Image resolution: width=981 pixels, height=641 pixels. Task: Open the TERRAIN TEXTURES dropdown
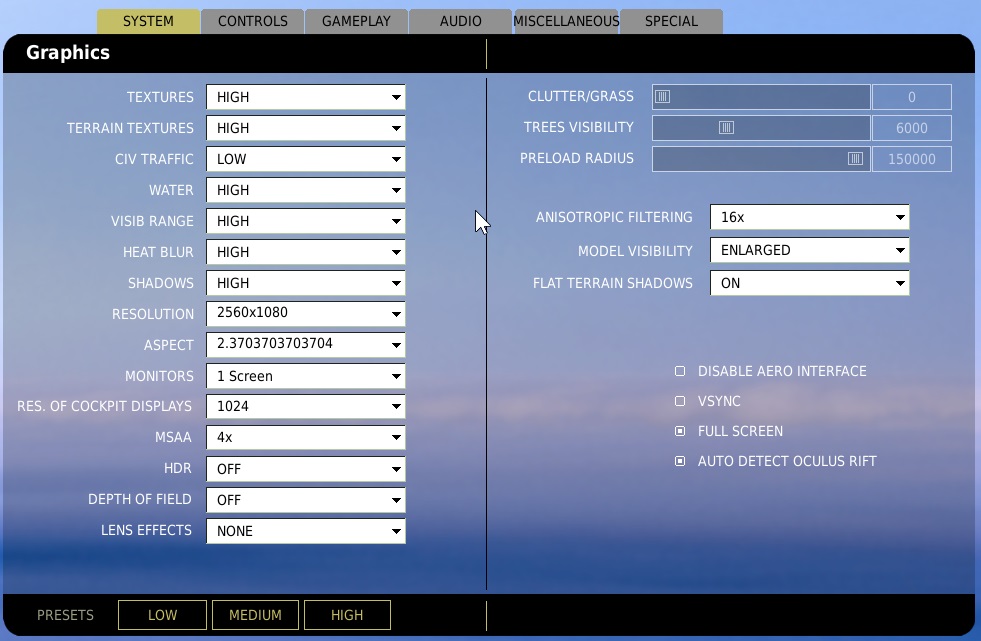(306, 128)
